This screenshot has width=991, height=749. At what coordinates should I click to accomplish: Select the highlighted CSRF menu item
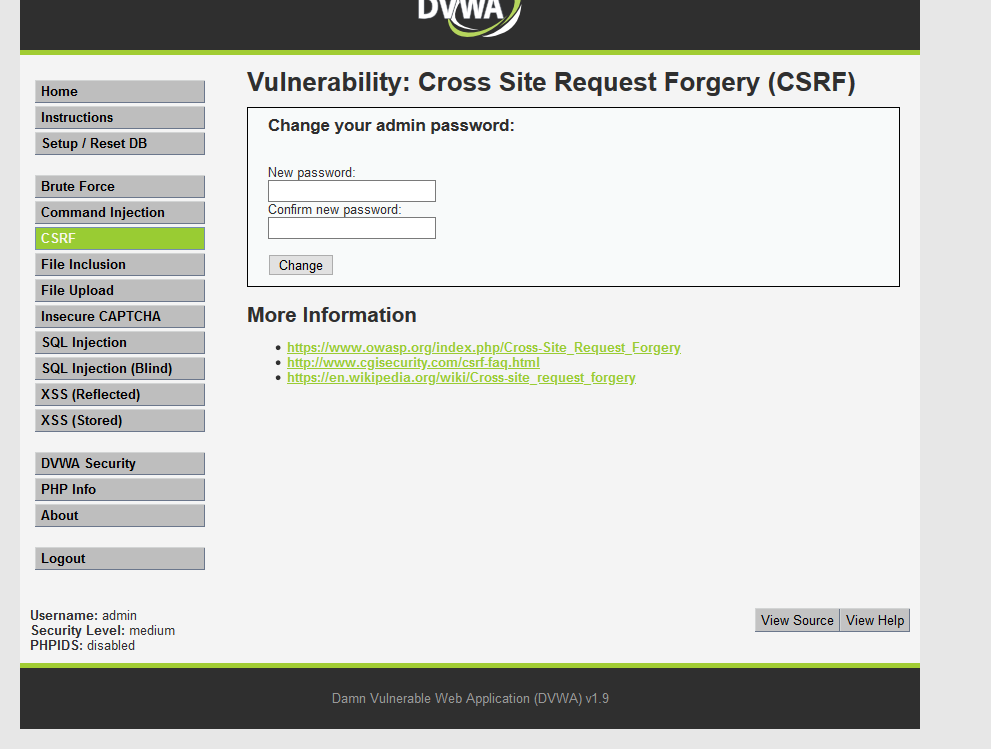pyautogui.click(x=120, y=238)
